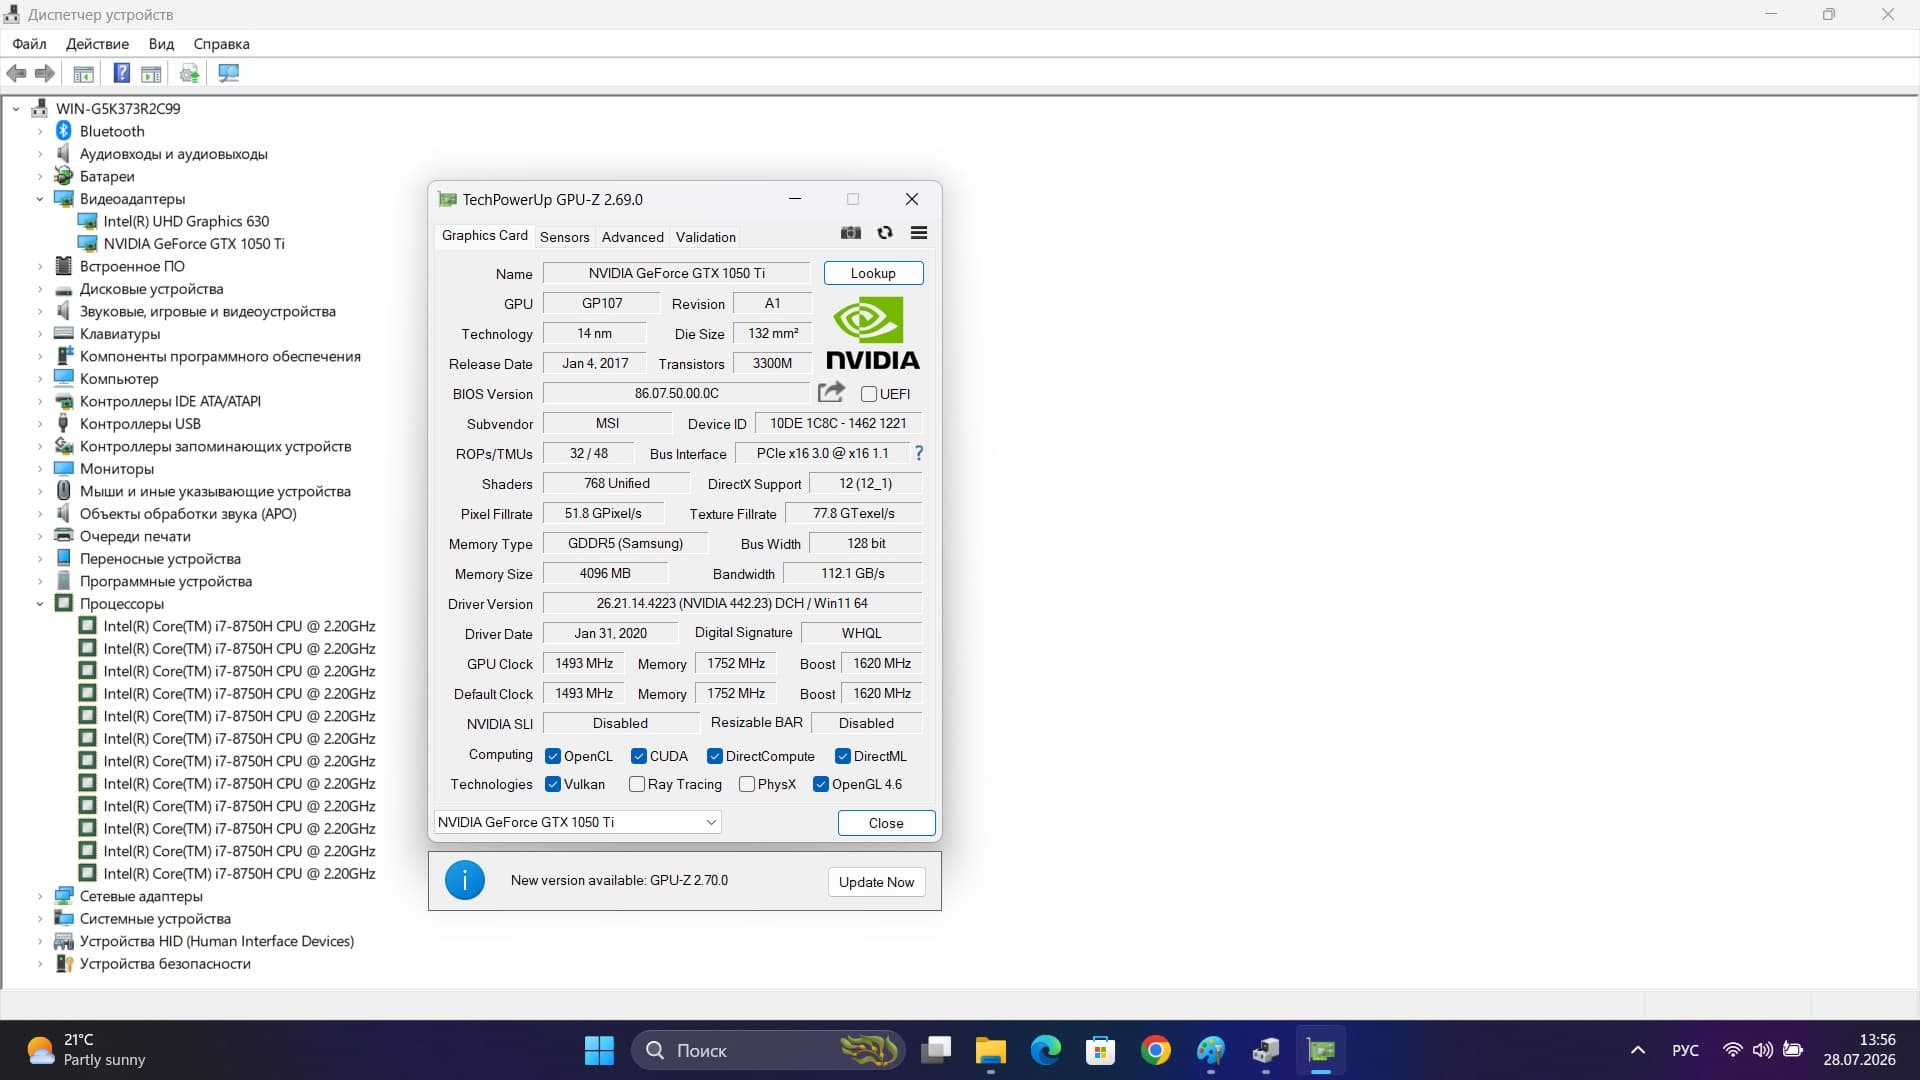This screenshot has height=1080, width=1920.
Task: Open Google Chrome from the taskbar
Action: pos(1155,1050)
